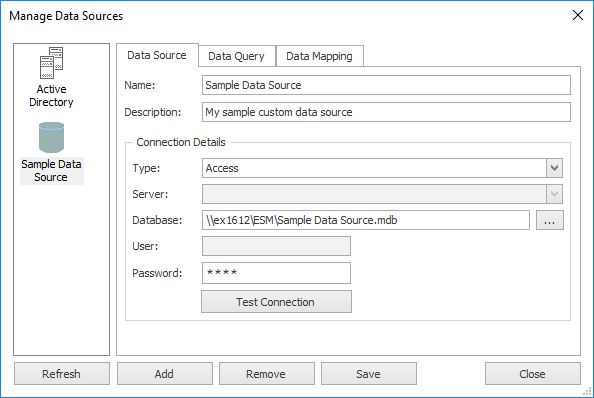
Task: Click the window resize grip
Action: (x=588, y=392)
